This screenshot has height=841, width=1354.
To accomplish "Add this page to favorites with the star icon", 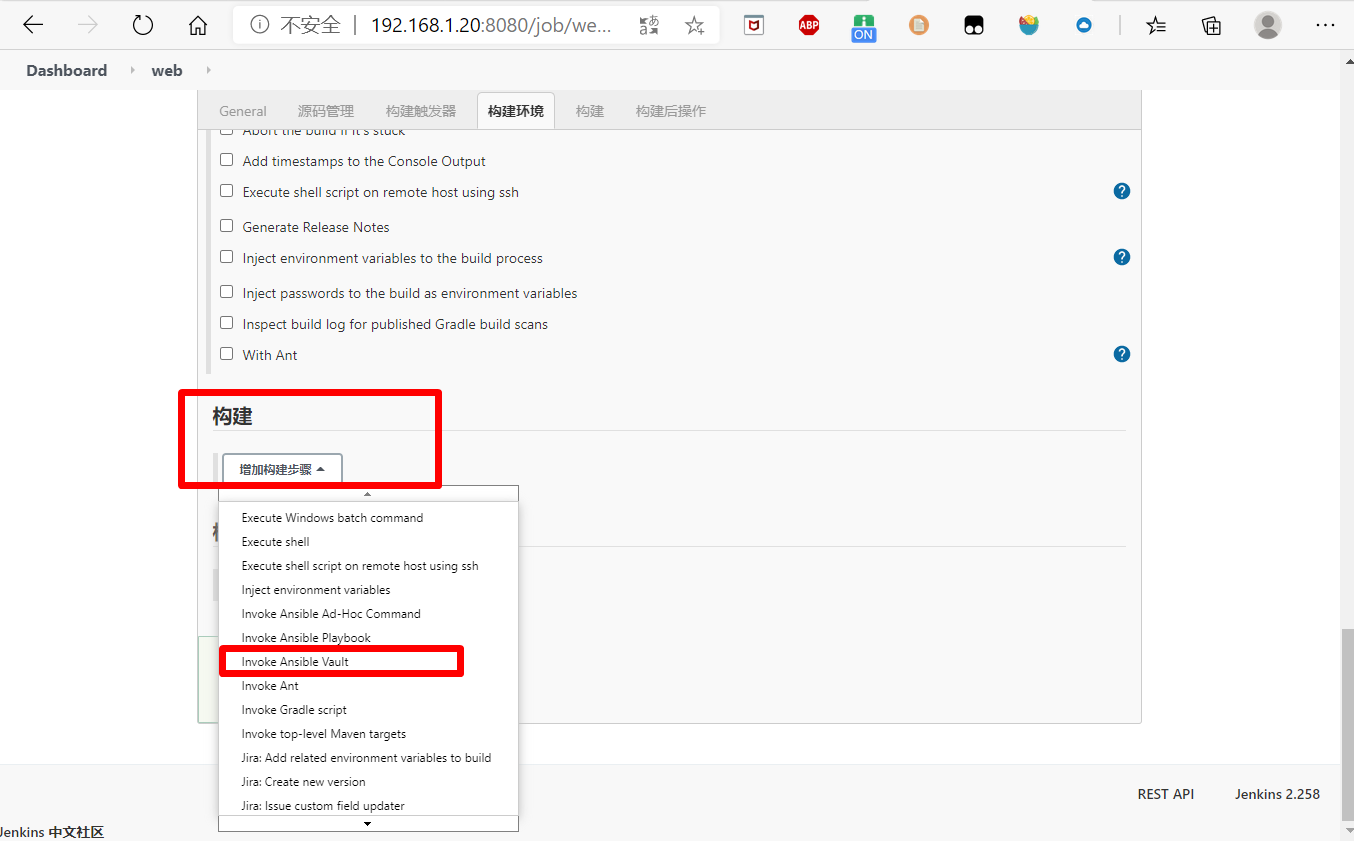I will (x=695, y=26).
